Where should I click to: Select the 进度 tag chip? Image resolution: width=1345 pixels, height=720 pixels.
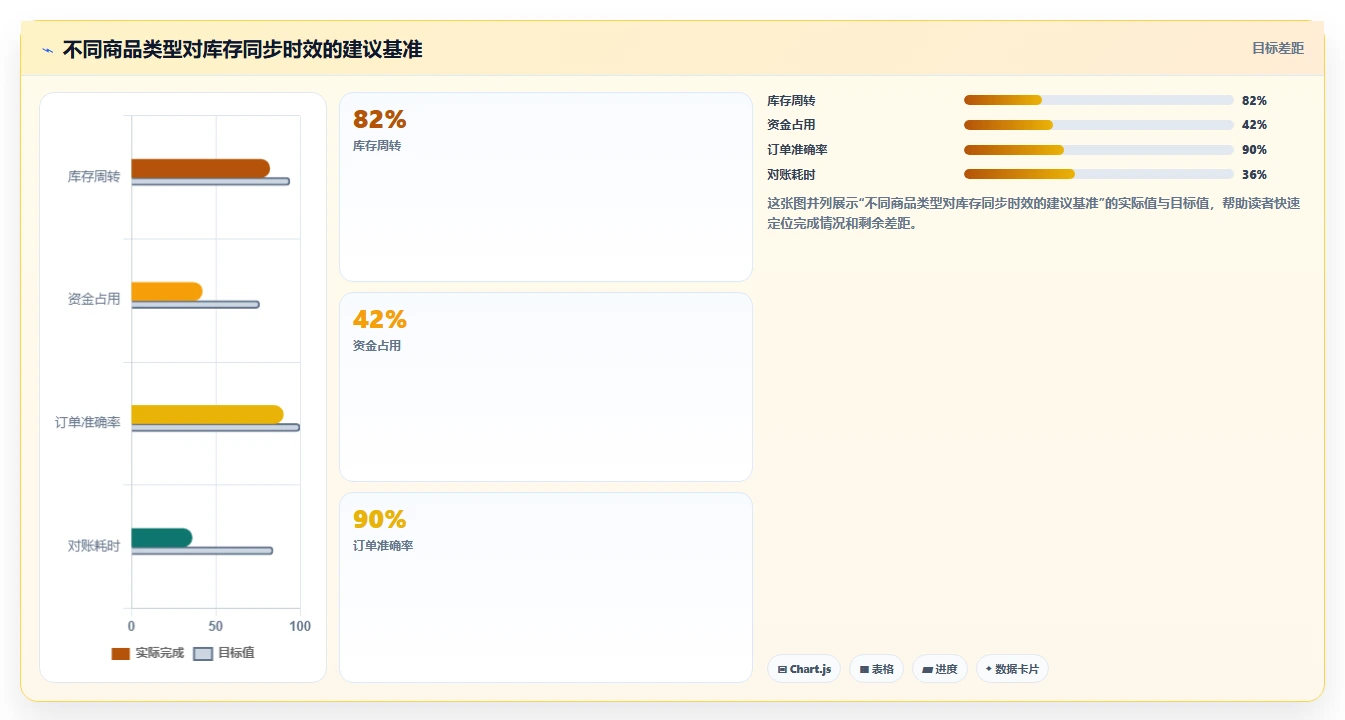pyautogui.click(x=940, y=669)
